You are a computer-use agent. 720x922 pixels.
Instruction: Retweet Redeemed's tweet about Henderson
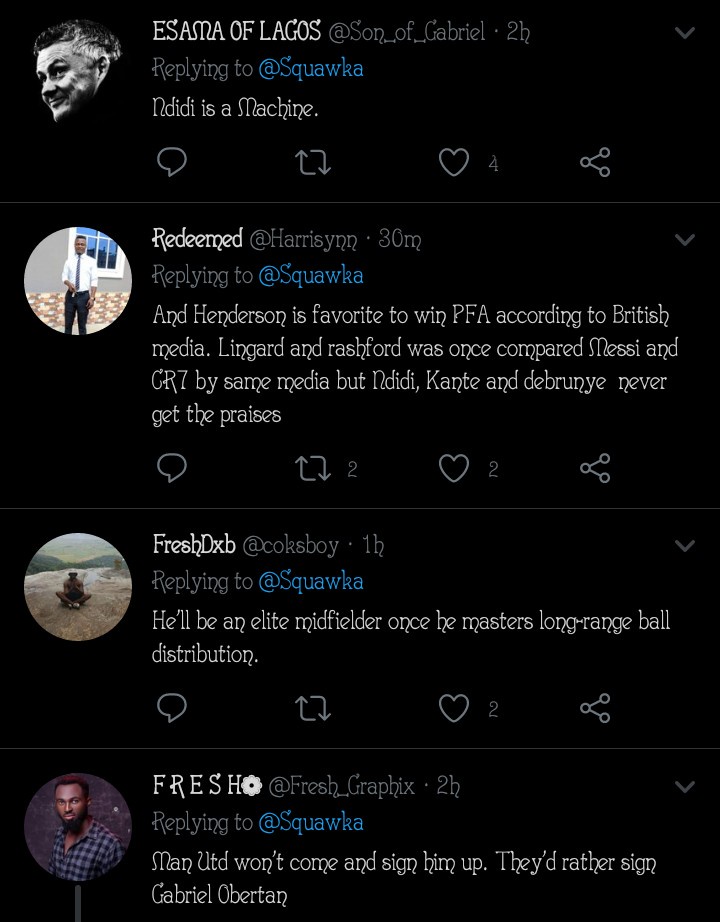click(313, 468)
